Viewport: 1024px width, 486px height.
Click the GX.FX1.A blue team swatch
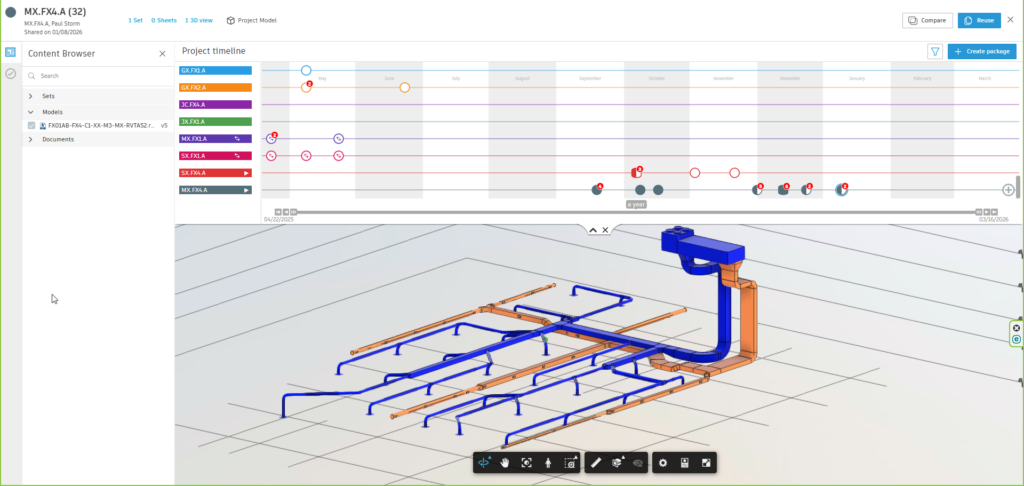click(216, 70)
